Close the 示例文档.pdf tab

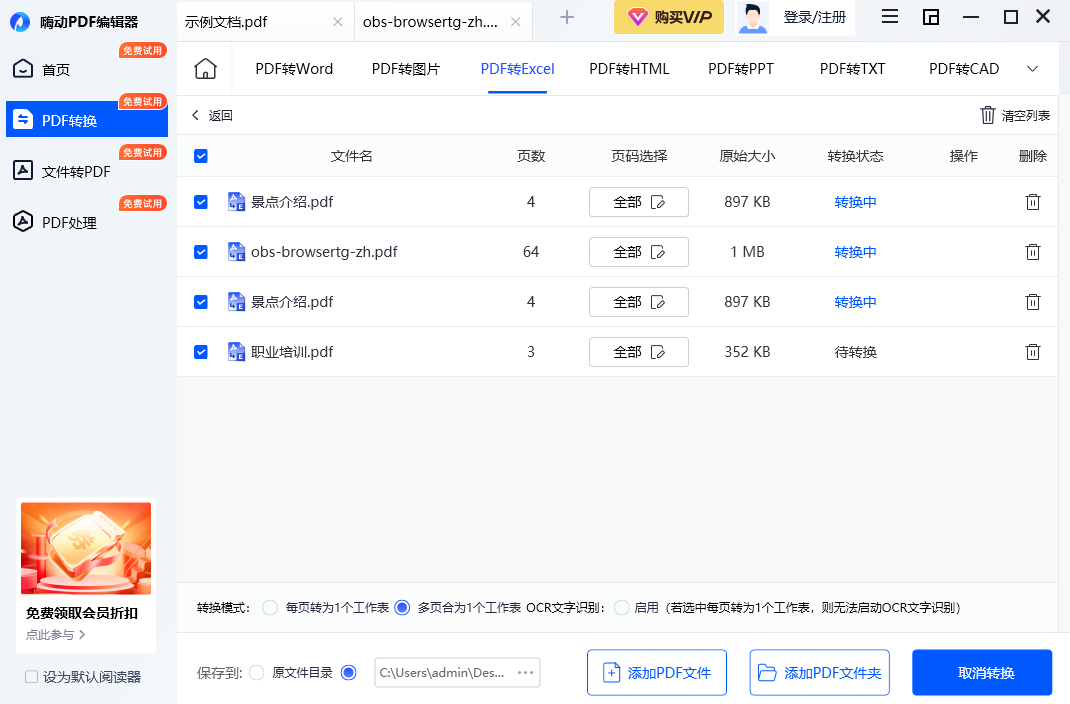[x=337, y=22]
